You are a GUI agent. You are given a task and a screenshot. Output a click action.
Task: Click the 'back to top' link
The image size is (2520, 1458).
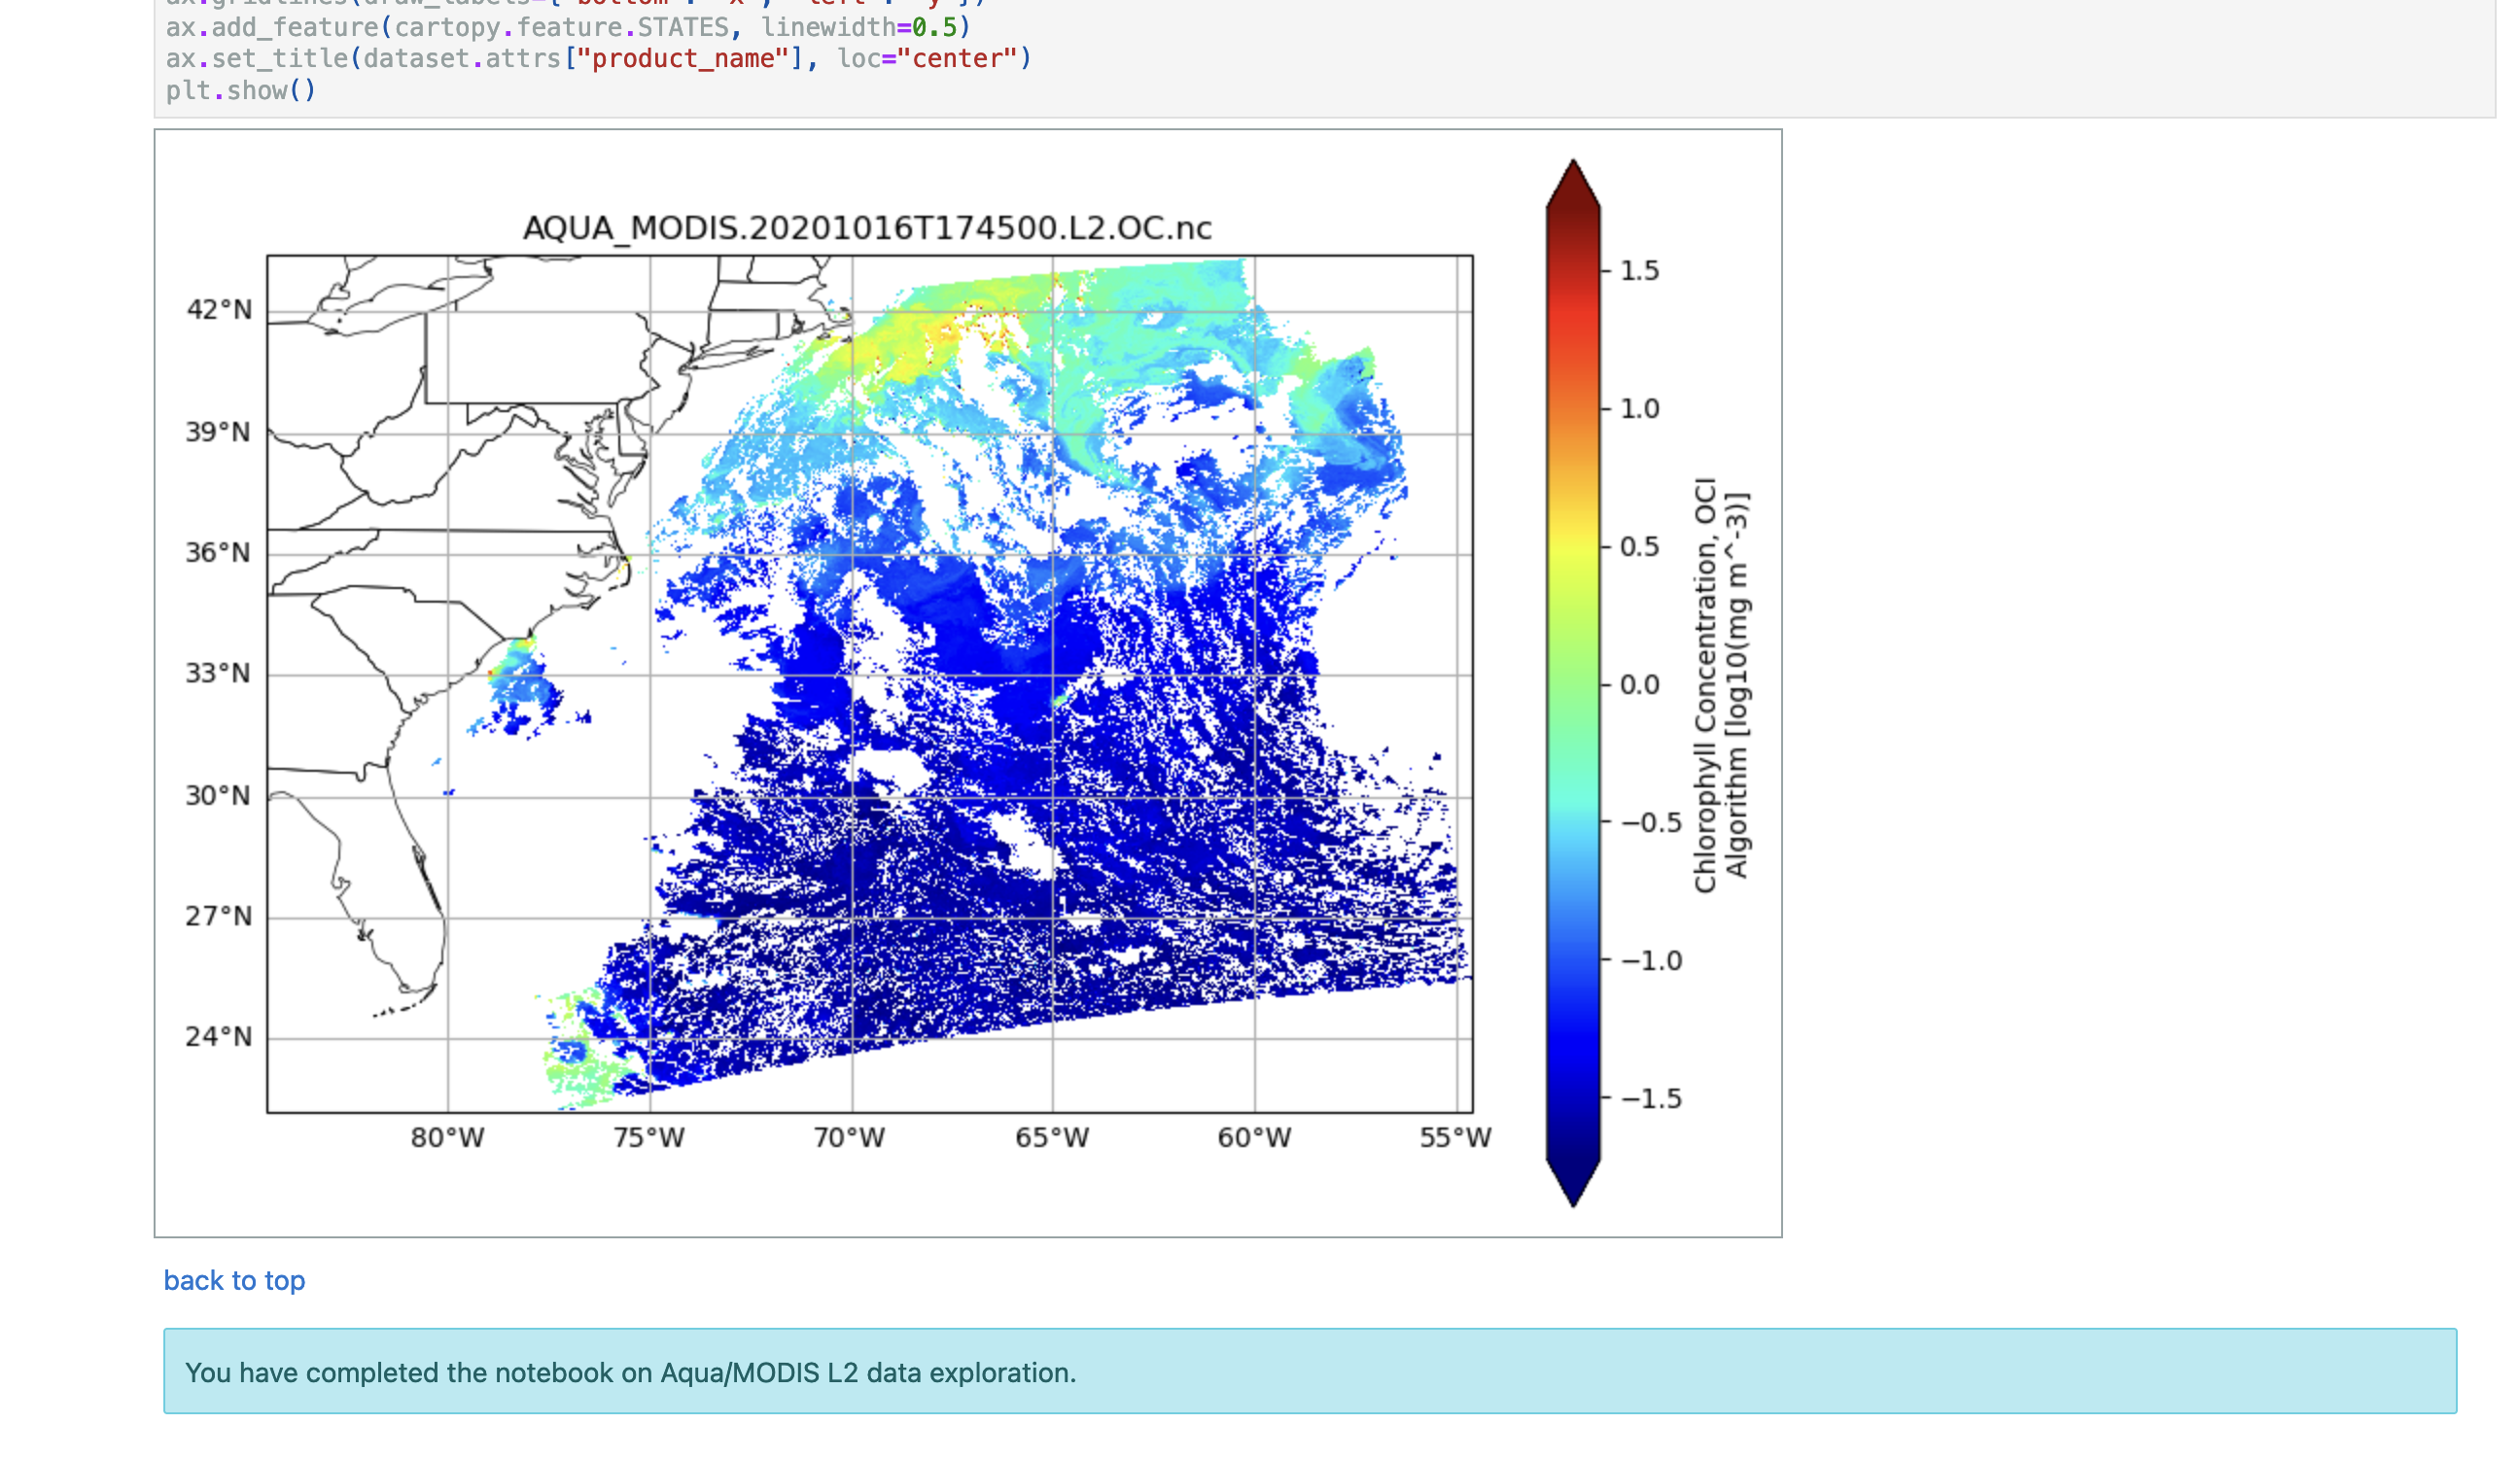[x=234, y=1280]
